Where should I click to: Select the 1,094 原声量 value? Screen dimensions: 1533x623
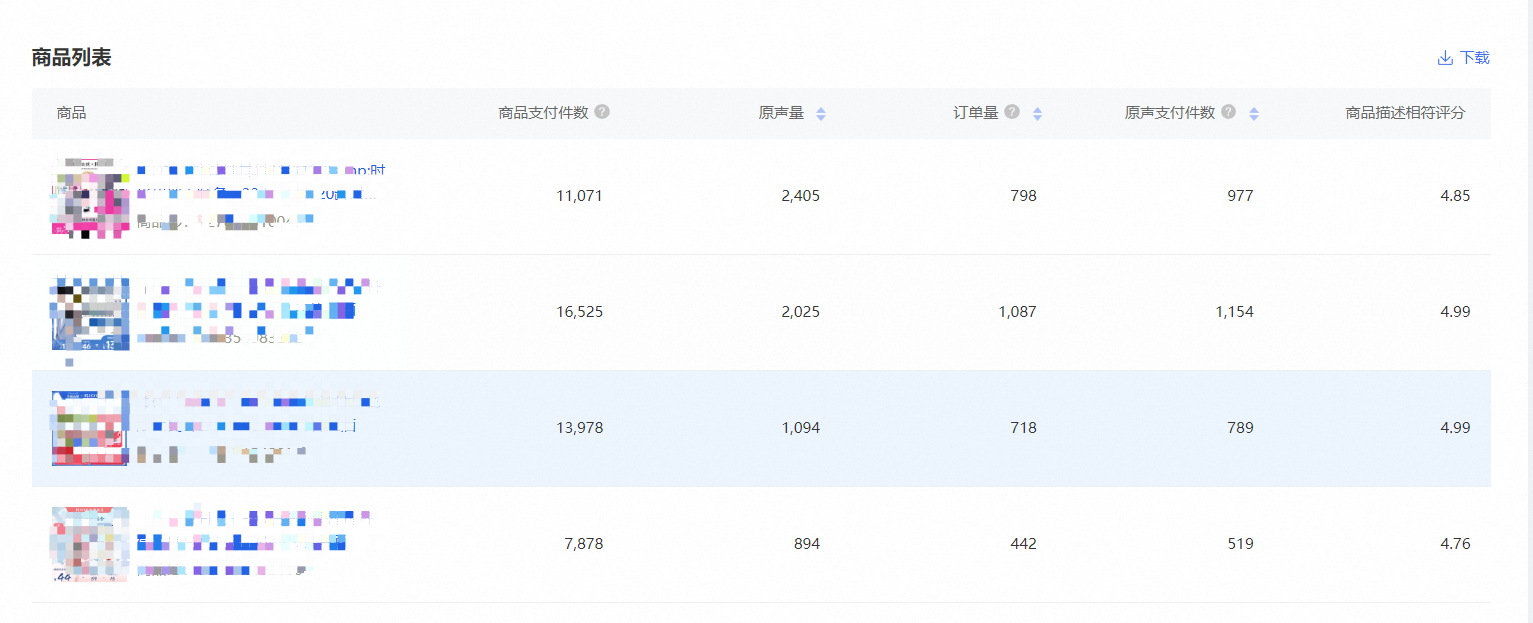pos(801,428)
